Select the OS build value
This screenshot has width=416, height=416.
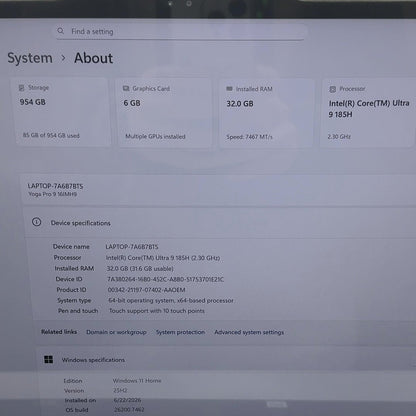click(129, 410)
